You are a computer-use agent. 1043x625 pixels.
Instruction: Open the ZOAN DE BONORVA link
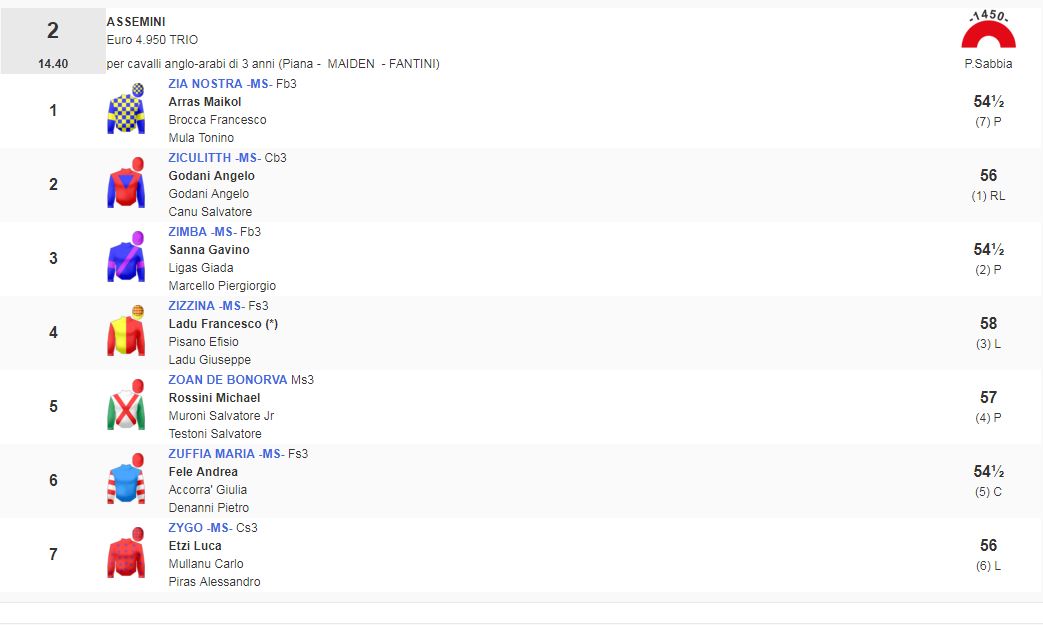pos(227,380)
